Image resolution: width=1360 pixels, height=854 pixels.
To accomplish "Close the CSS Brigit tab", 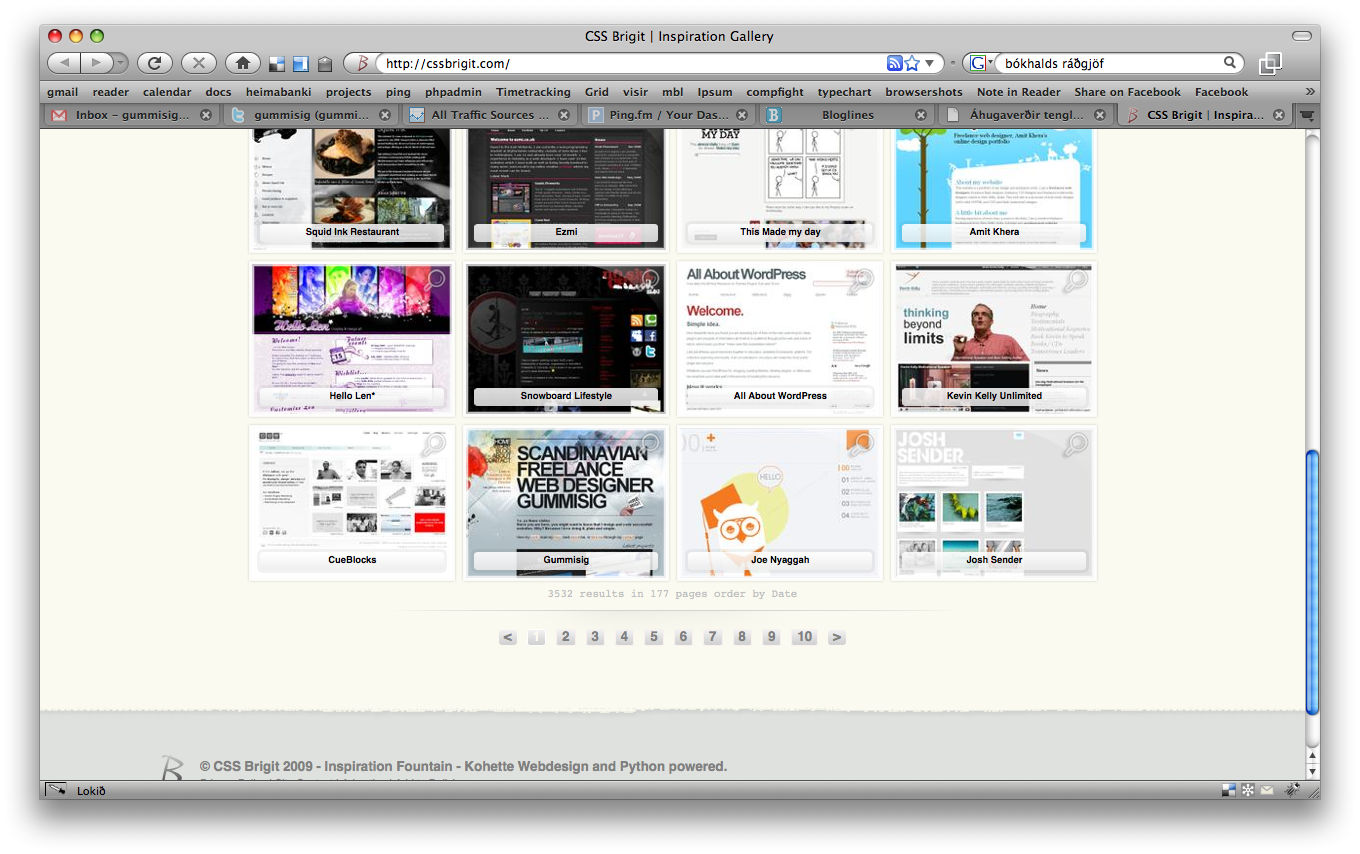I will [x=1279, y=115].
